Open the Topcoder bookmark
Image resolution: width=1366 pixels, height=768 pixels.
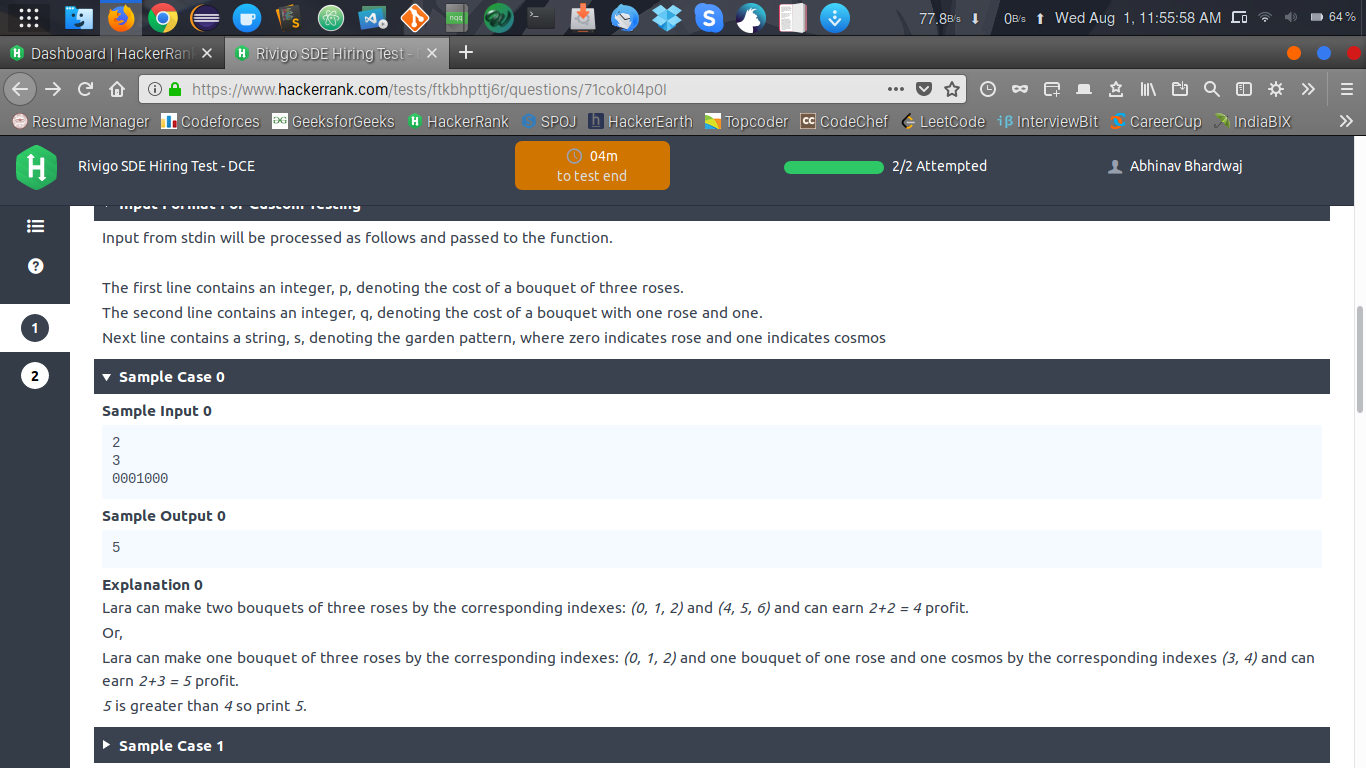[x=746, y=121]
